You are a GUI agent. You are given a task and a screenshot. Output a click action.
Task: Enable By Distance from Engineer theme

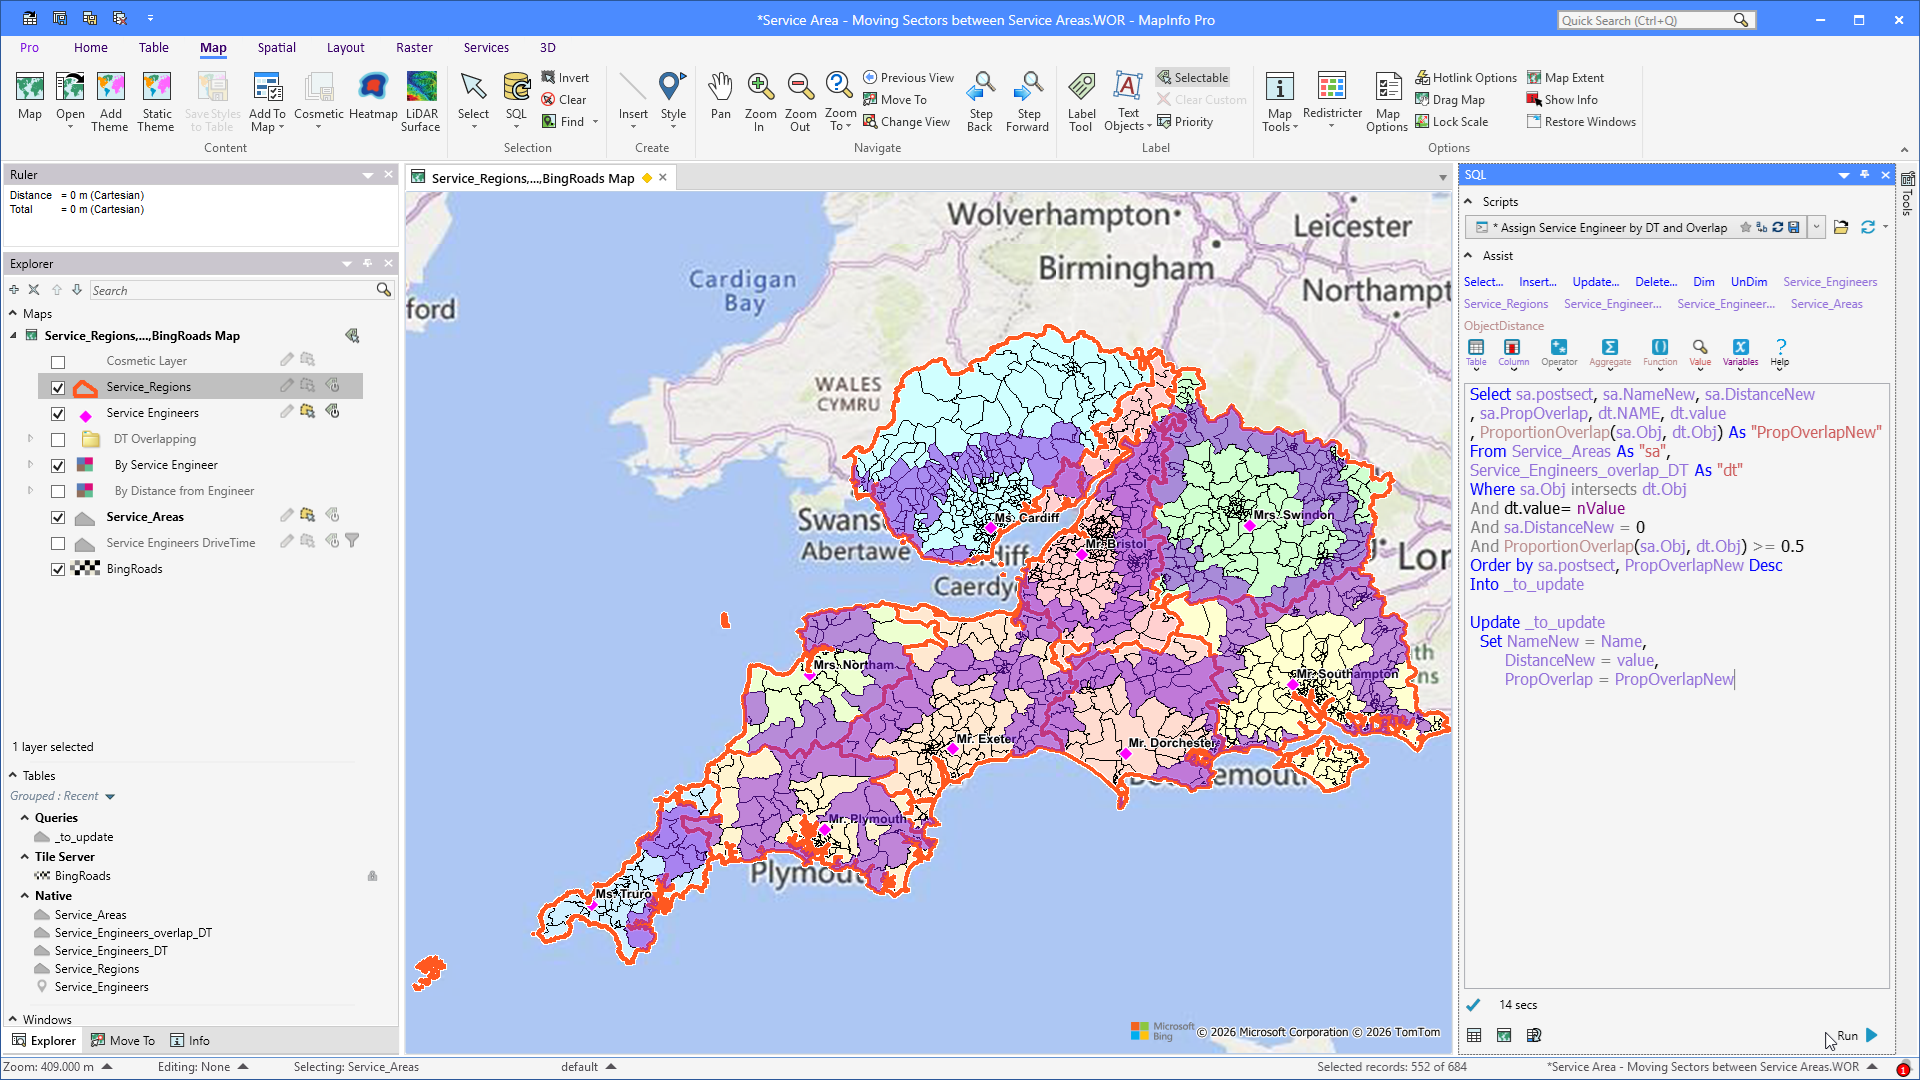(58, 492)
